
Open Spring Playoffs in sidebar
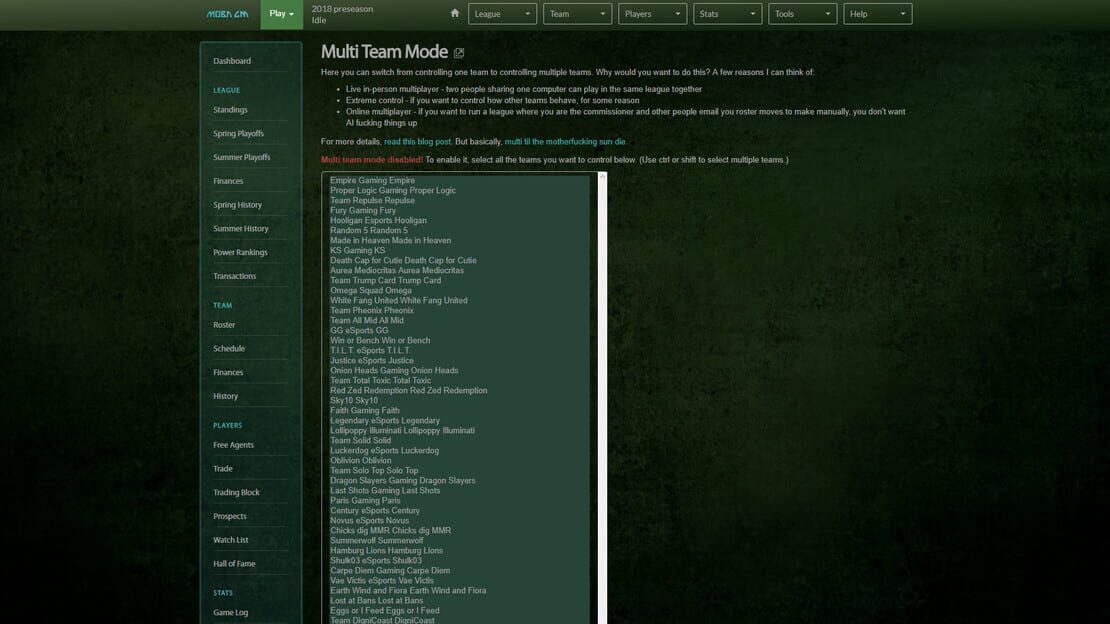tap(239, 134)
